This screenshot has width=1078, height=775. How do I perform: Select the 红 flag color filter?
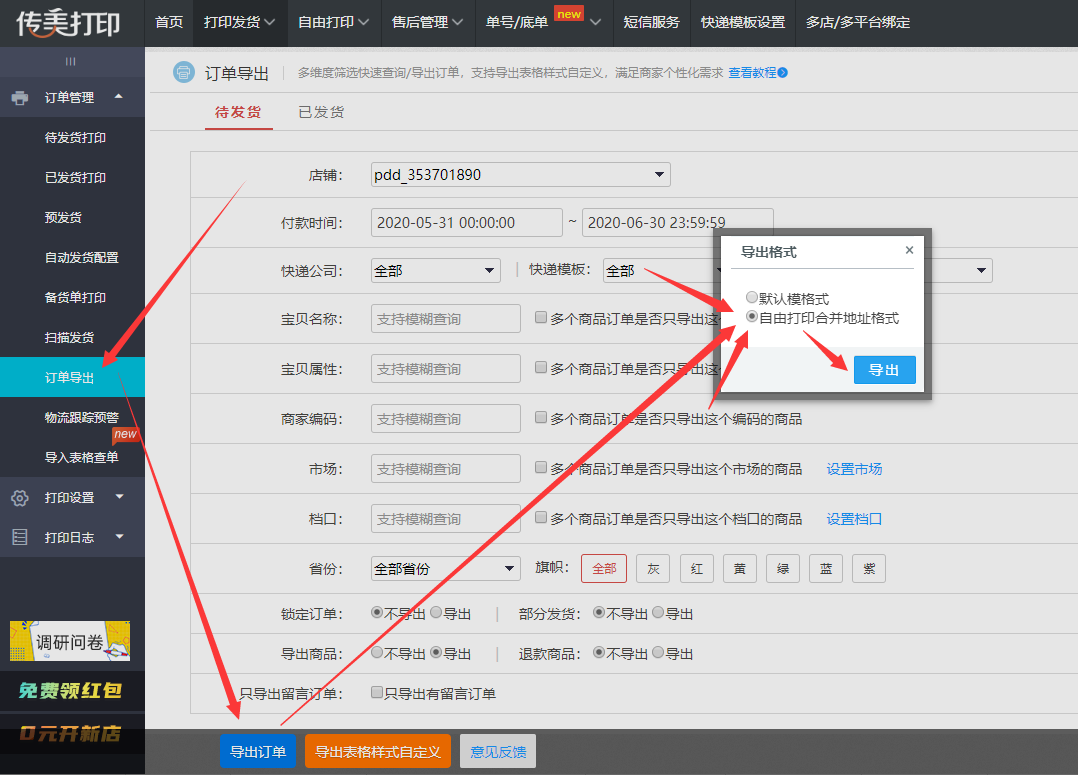click(697, 568)
